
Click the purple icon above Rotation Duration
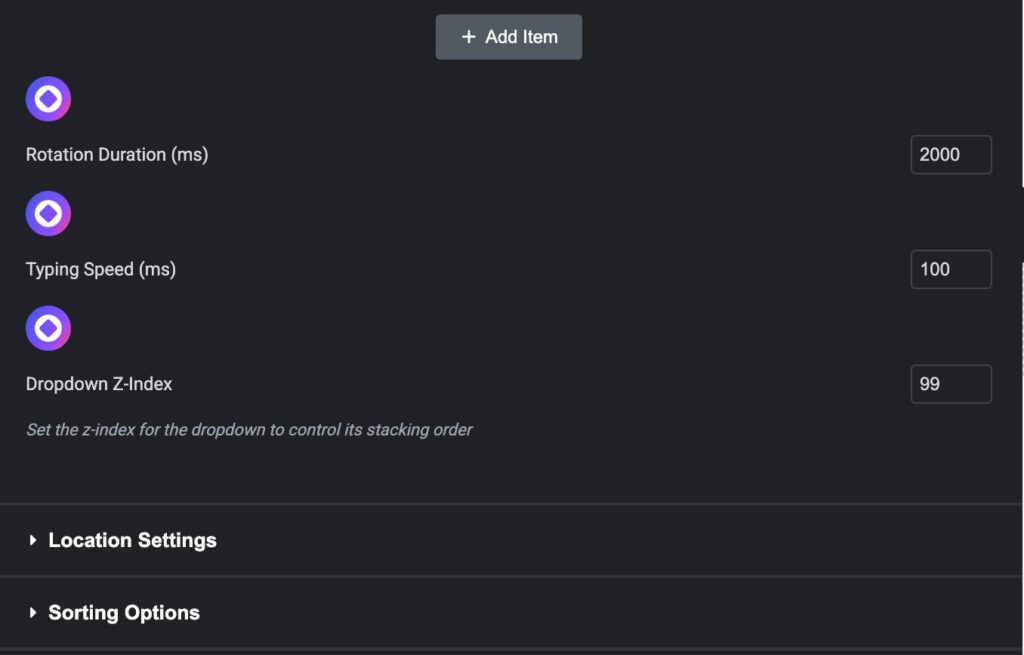coord(48,99)
